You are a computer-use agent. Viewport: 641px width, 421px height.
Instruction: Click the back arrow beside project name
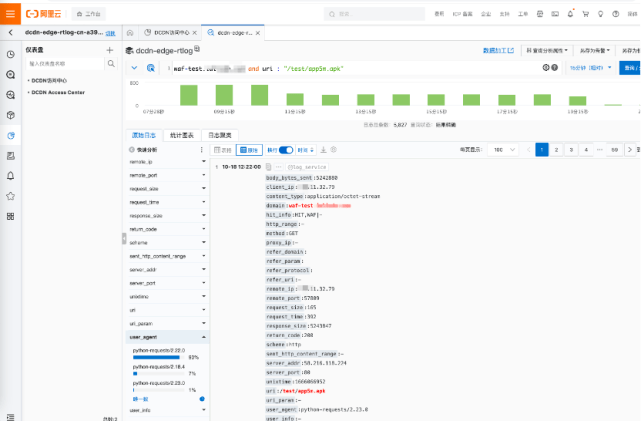point(10,33)
